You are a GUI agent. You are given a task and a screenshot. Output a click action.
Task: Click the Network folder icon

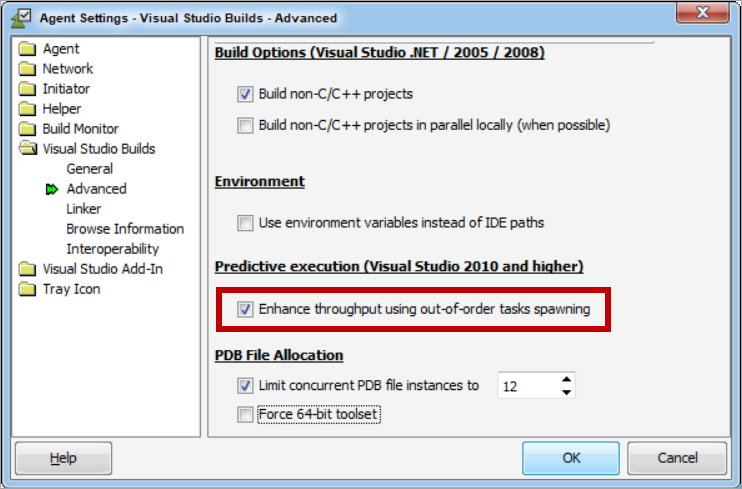(x=27, y=69)
